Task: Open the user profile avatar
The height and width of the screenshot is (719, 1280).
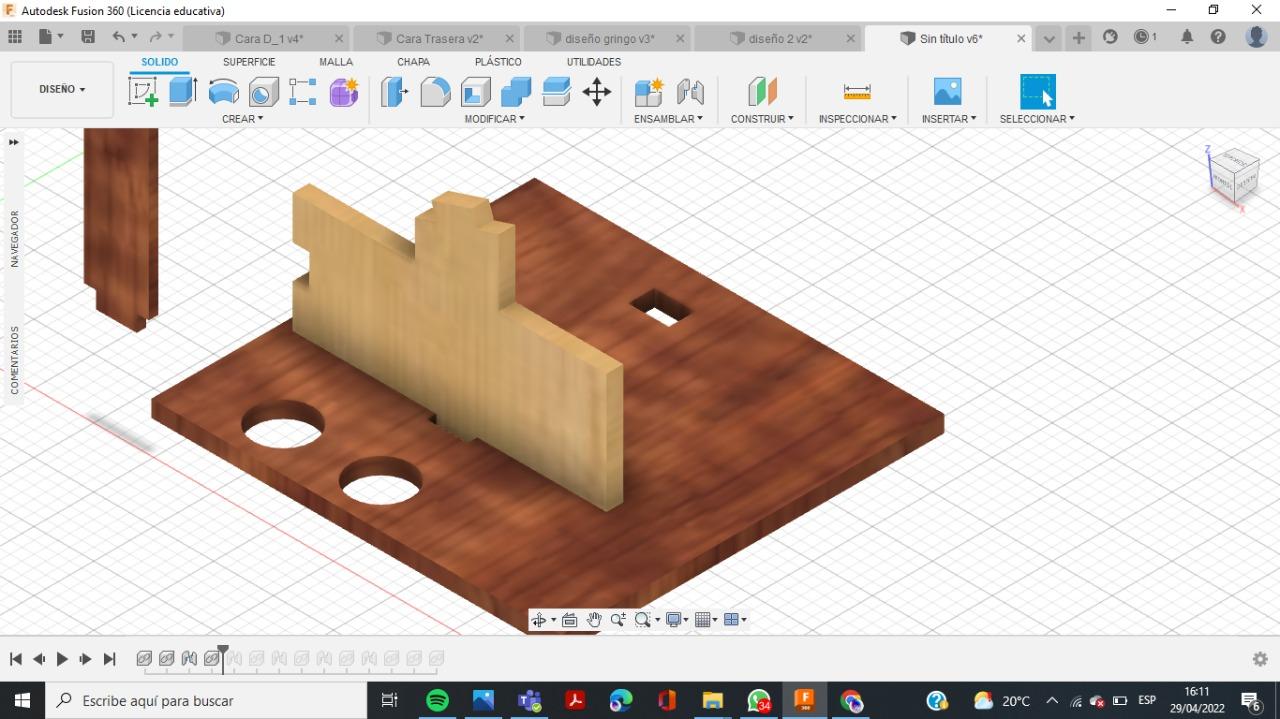Action: point(1257,37)
